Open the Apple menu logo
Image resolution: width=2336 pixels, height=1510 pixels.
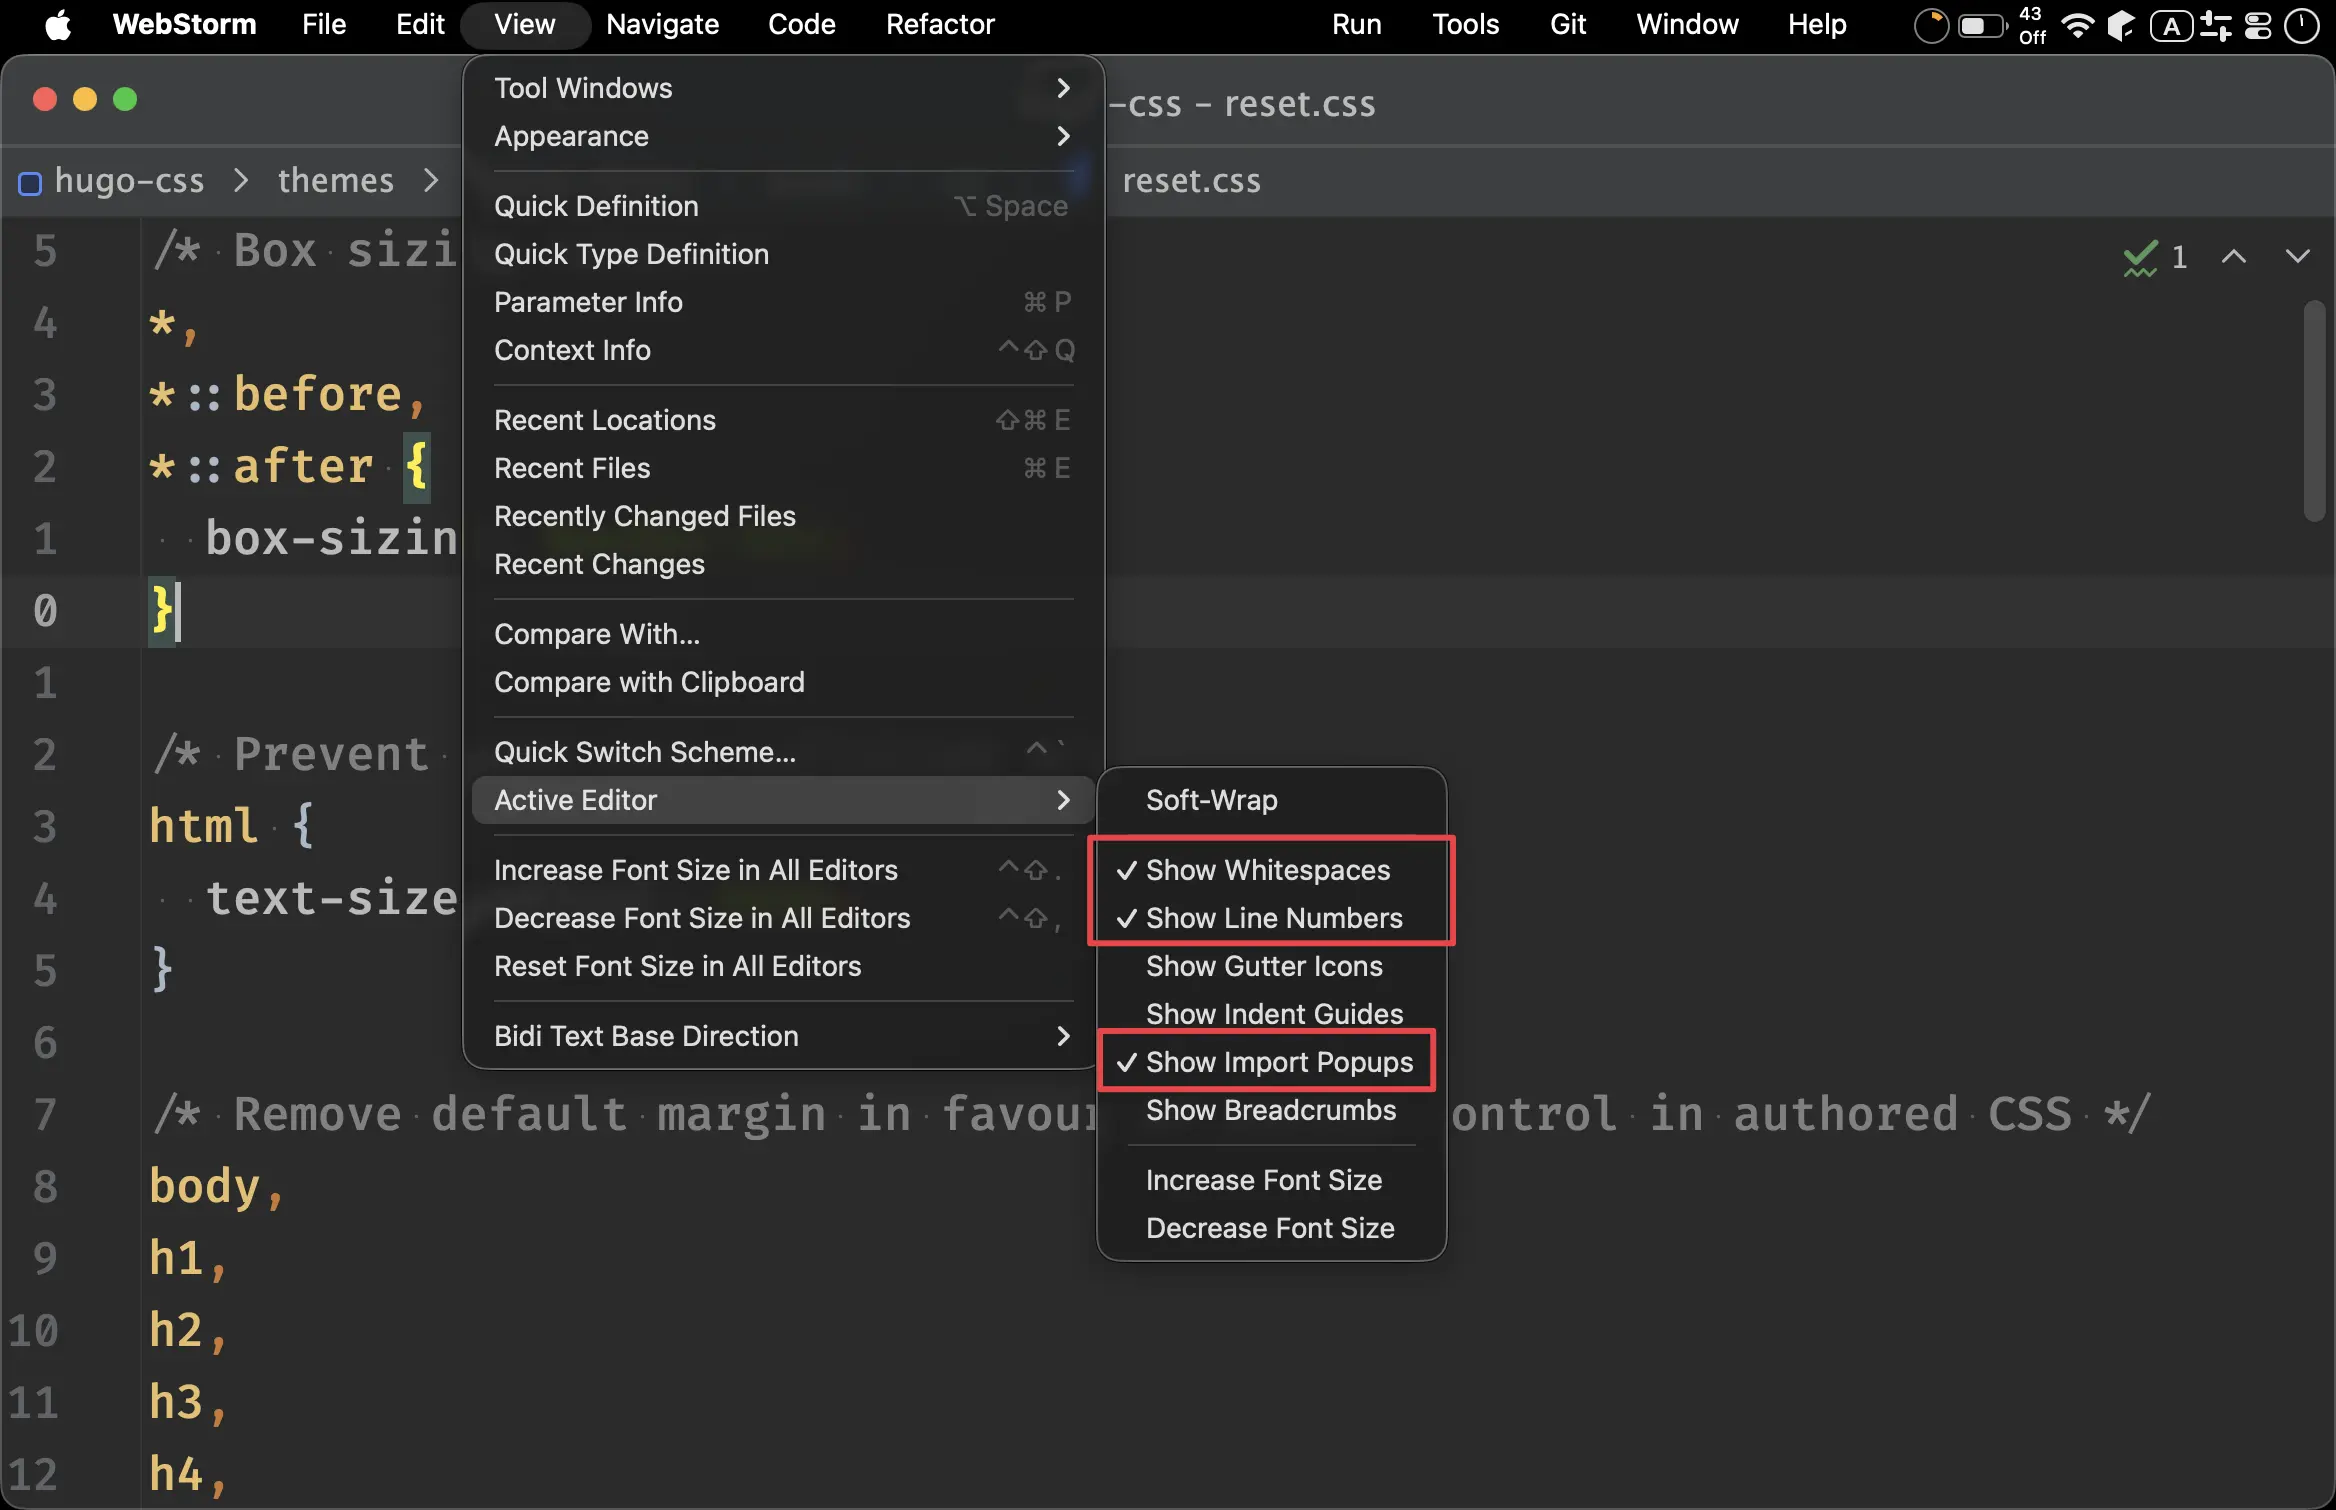click(58, 25)
